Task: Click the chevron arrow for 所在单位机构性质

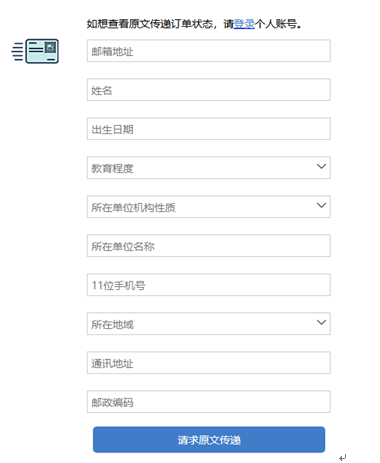Action: 321,205
